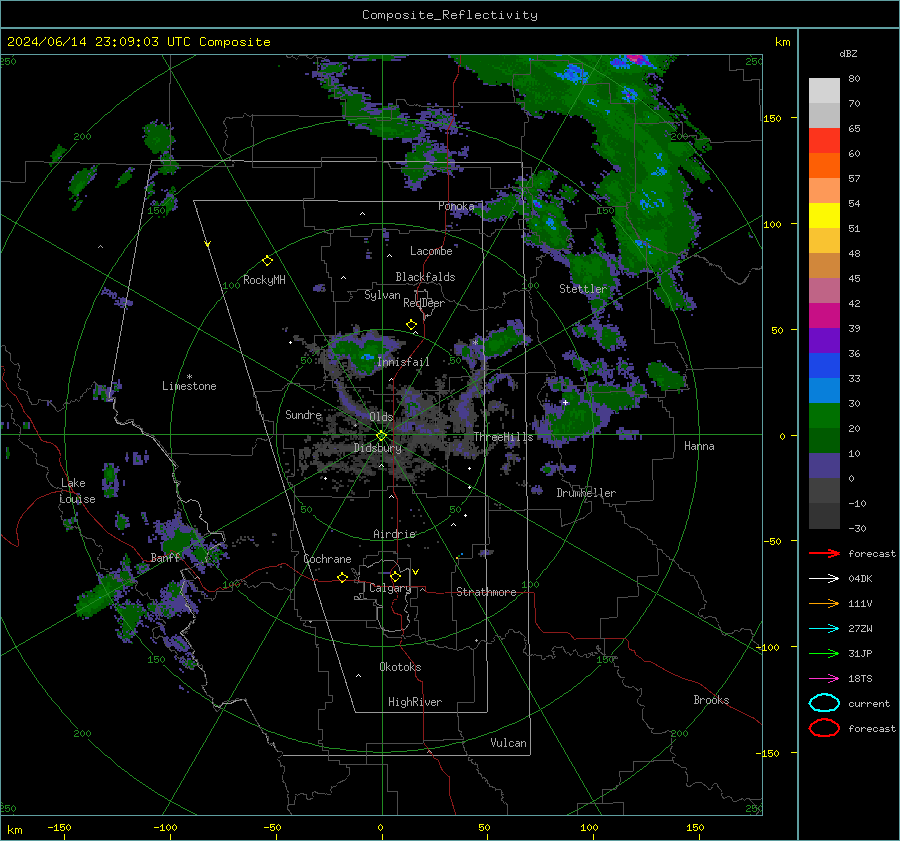Screen dimensions: 900x841
Task: Click 100 tick label on bottom axis
Action: (589, 827)
